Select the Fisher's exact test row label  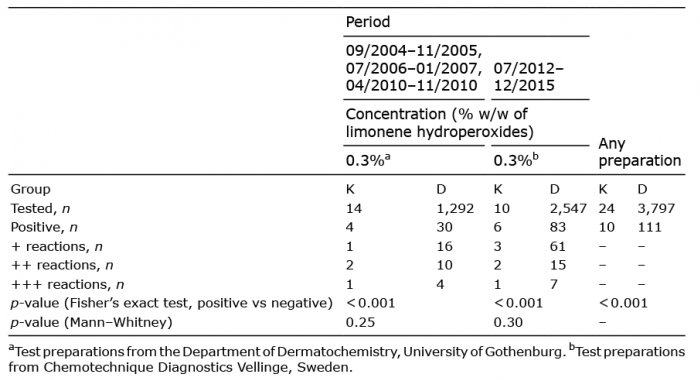coord(171,303)
